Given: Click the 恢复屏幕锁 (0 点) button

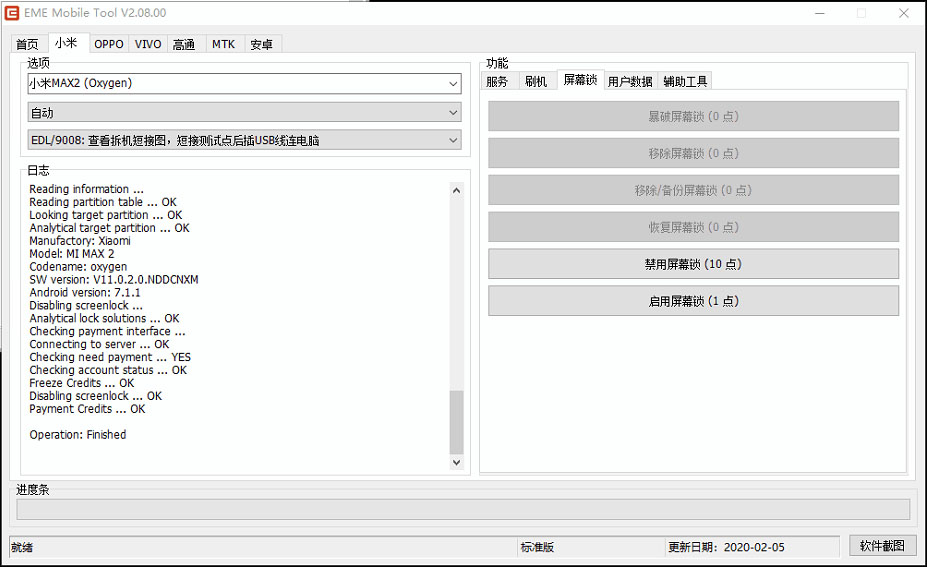Looking at the screenshot, I should coord(693,228).
